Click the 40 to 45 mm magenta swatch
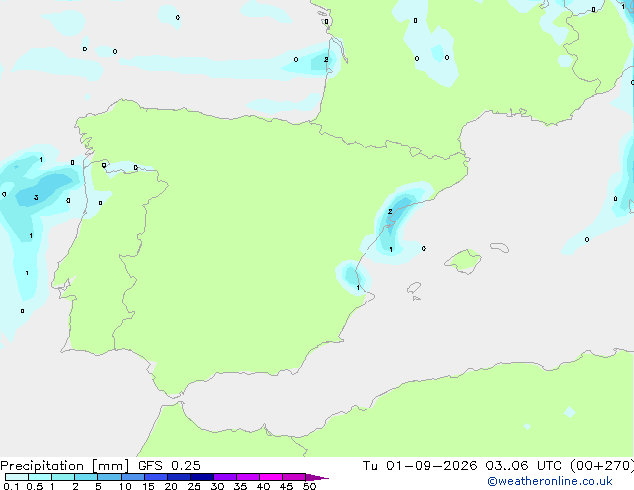 (271, 477)
